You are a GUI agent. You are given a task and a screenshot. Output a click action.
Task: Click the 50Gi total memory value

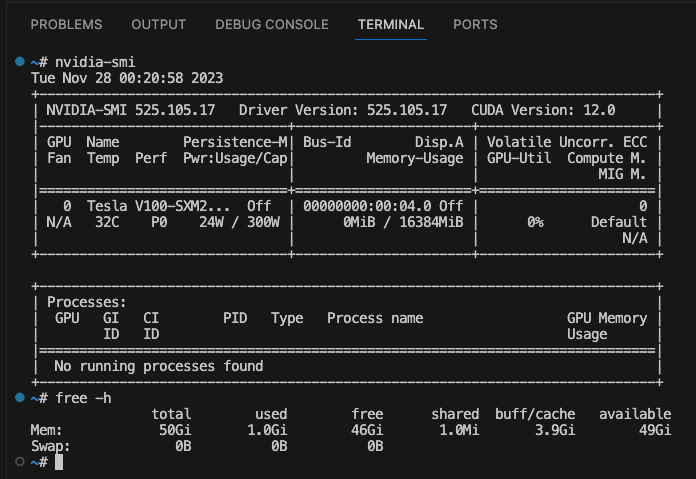point(175,430)
